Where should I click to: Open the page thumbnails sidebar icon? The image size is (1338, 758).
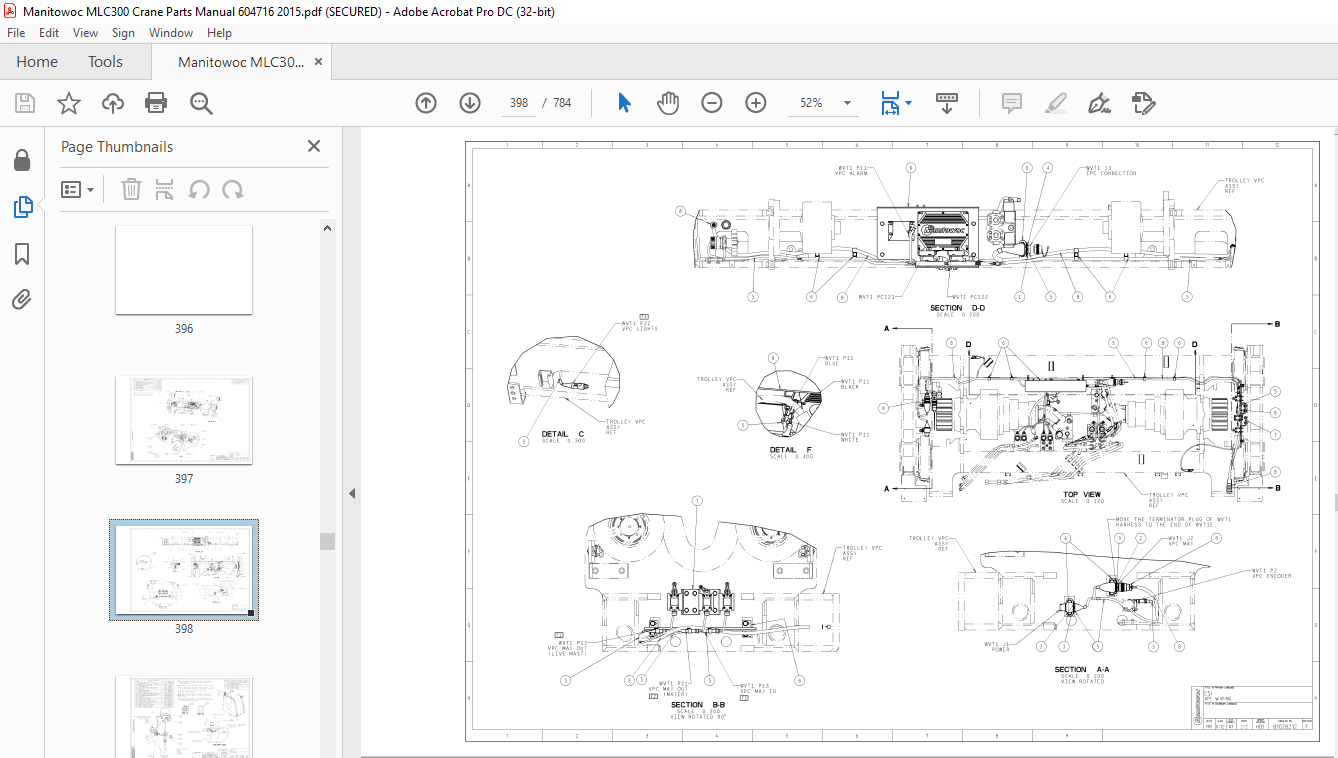[22, 207]
